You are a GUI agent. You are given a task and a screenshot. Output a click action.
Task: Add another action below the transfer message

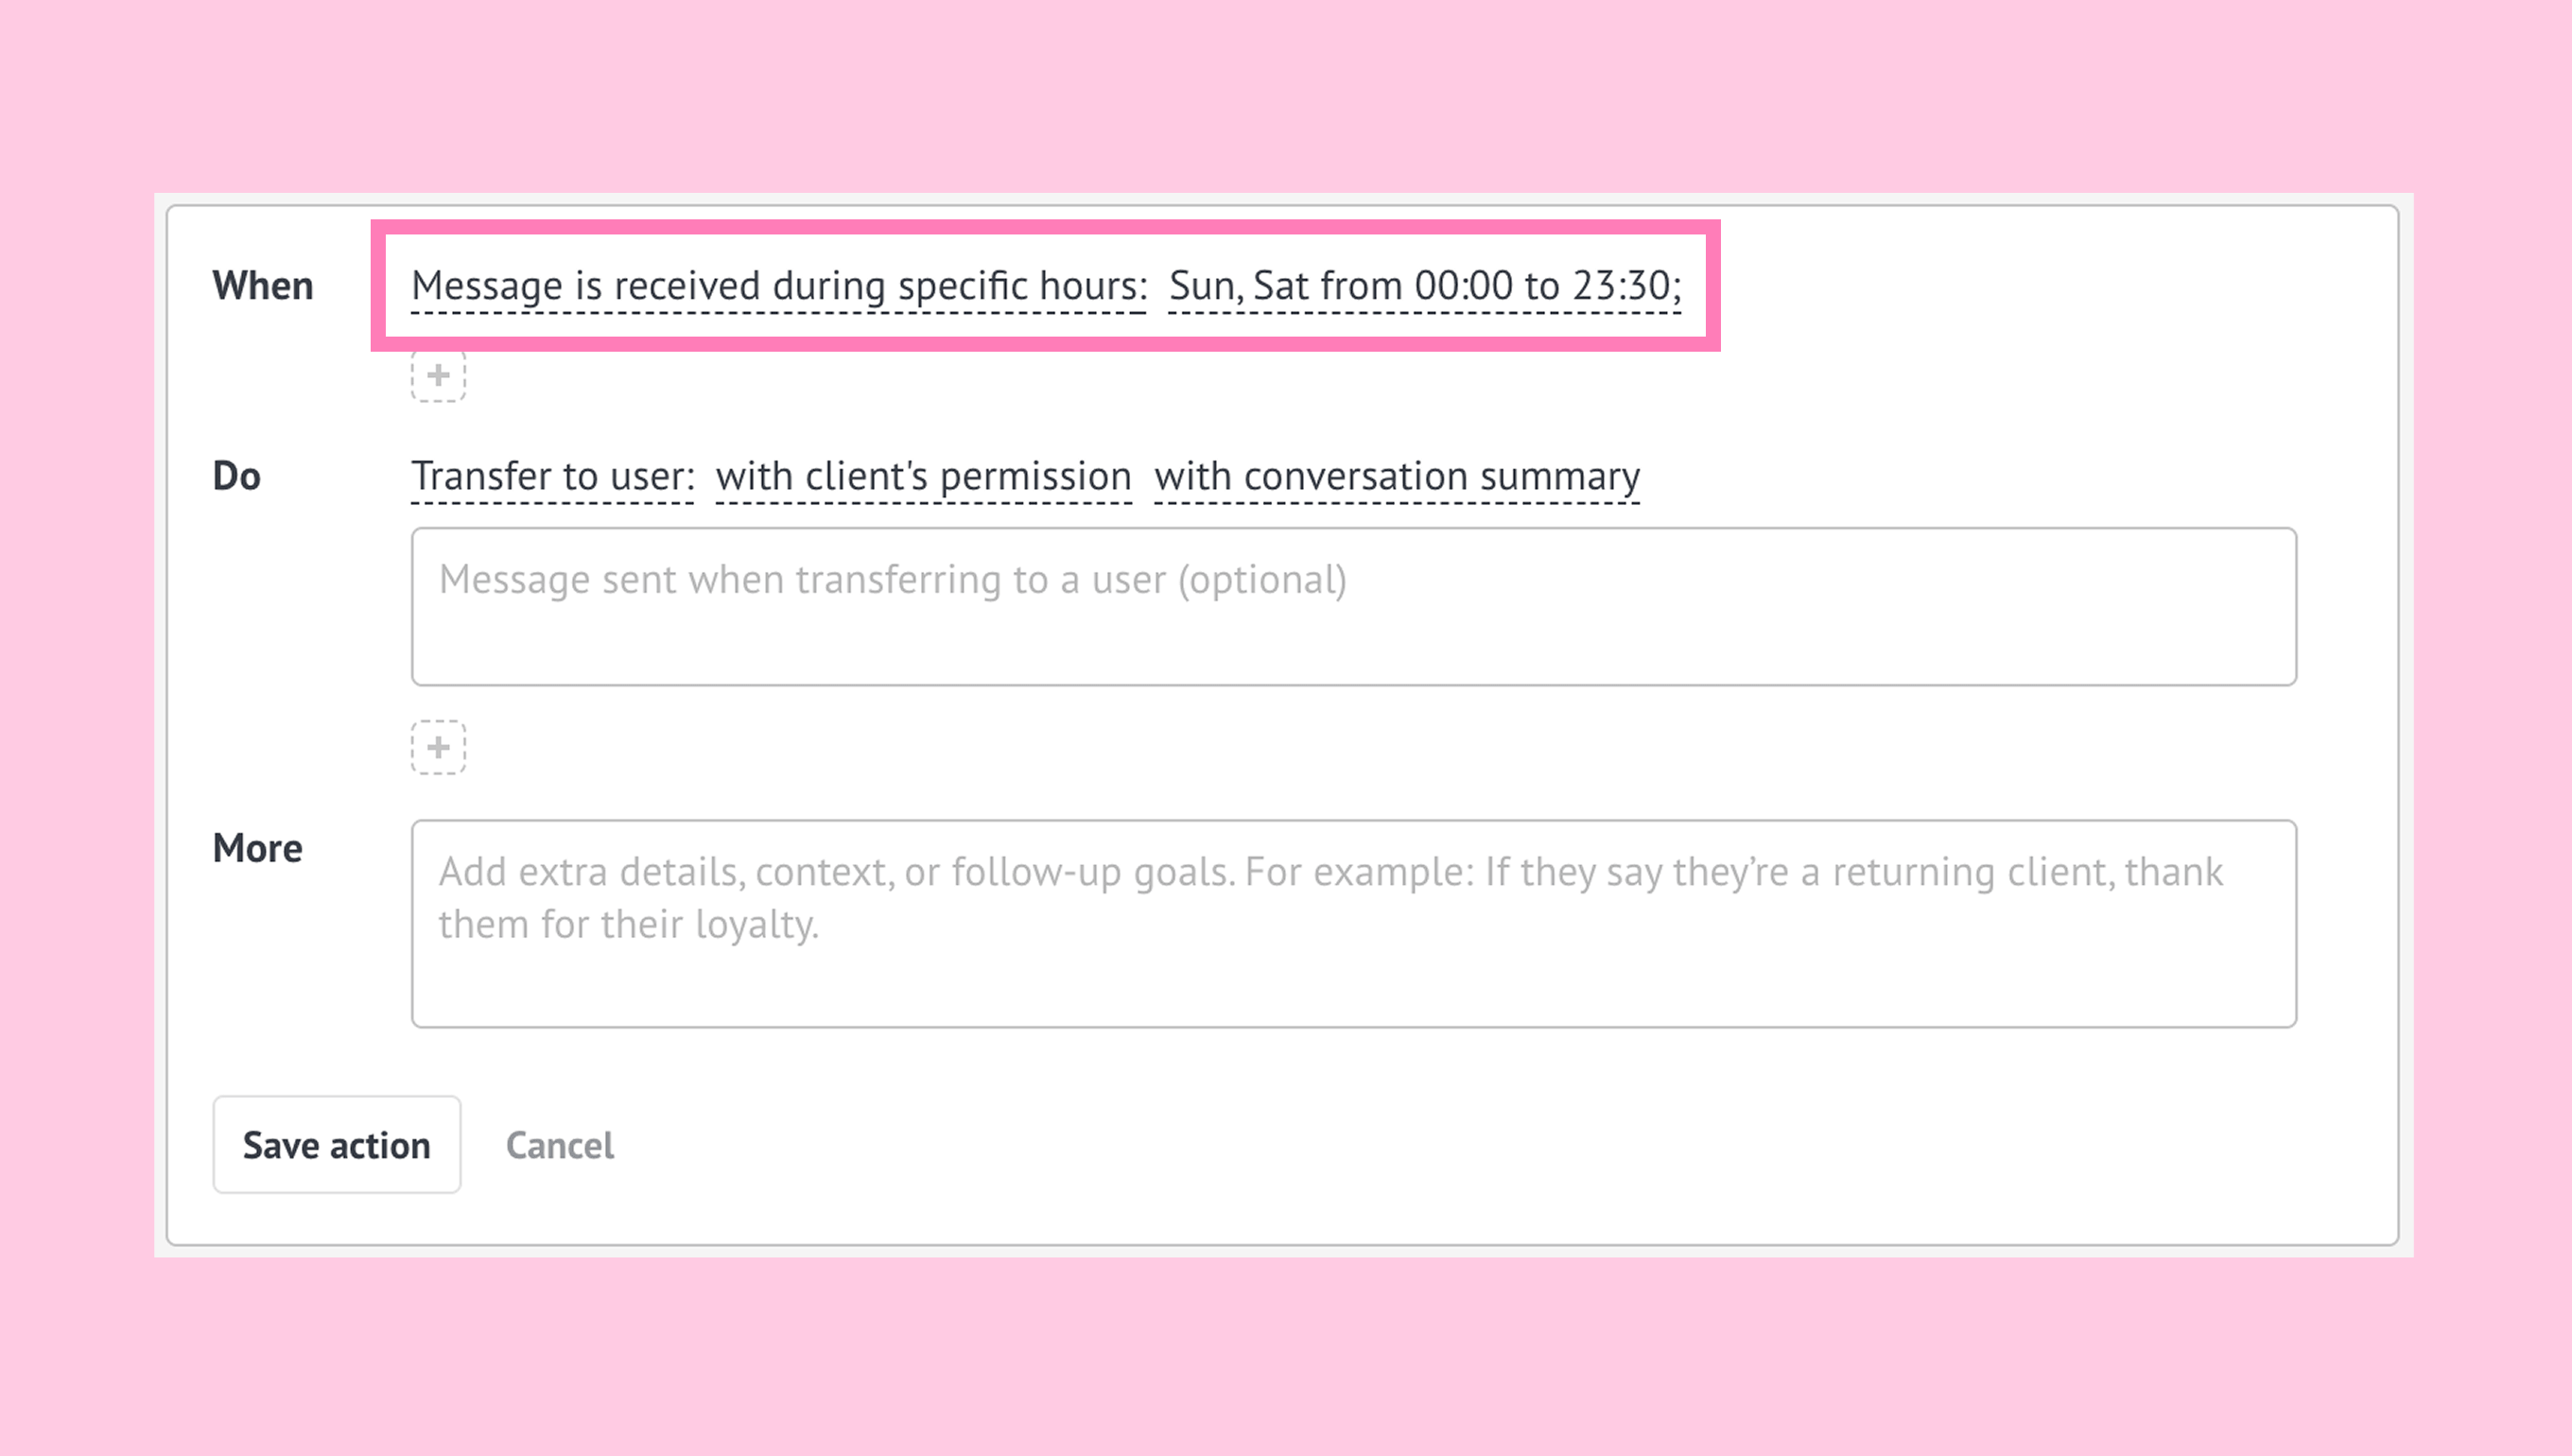(x=438, y=747)
